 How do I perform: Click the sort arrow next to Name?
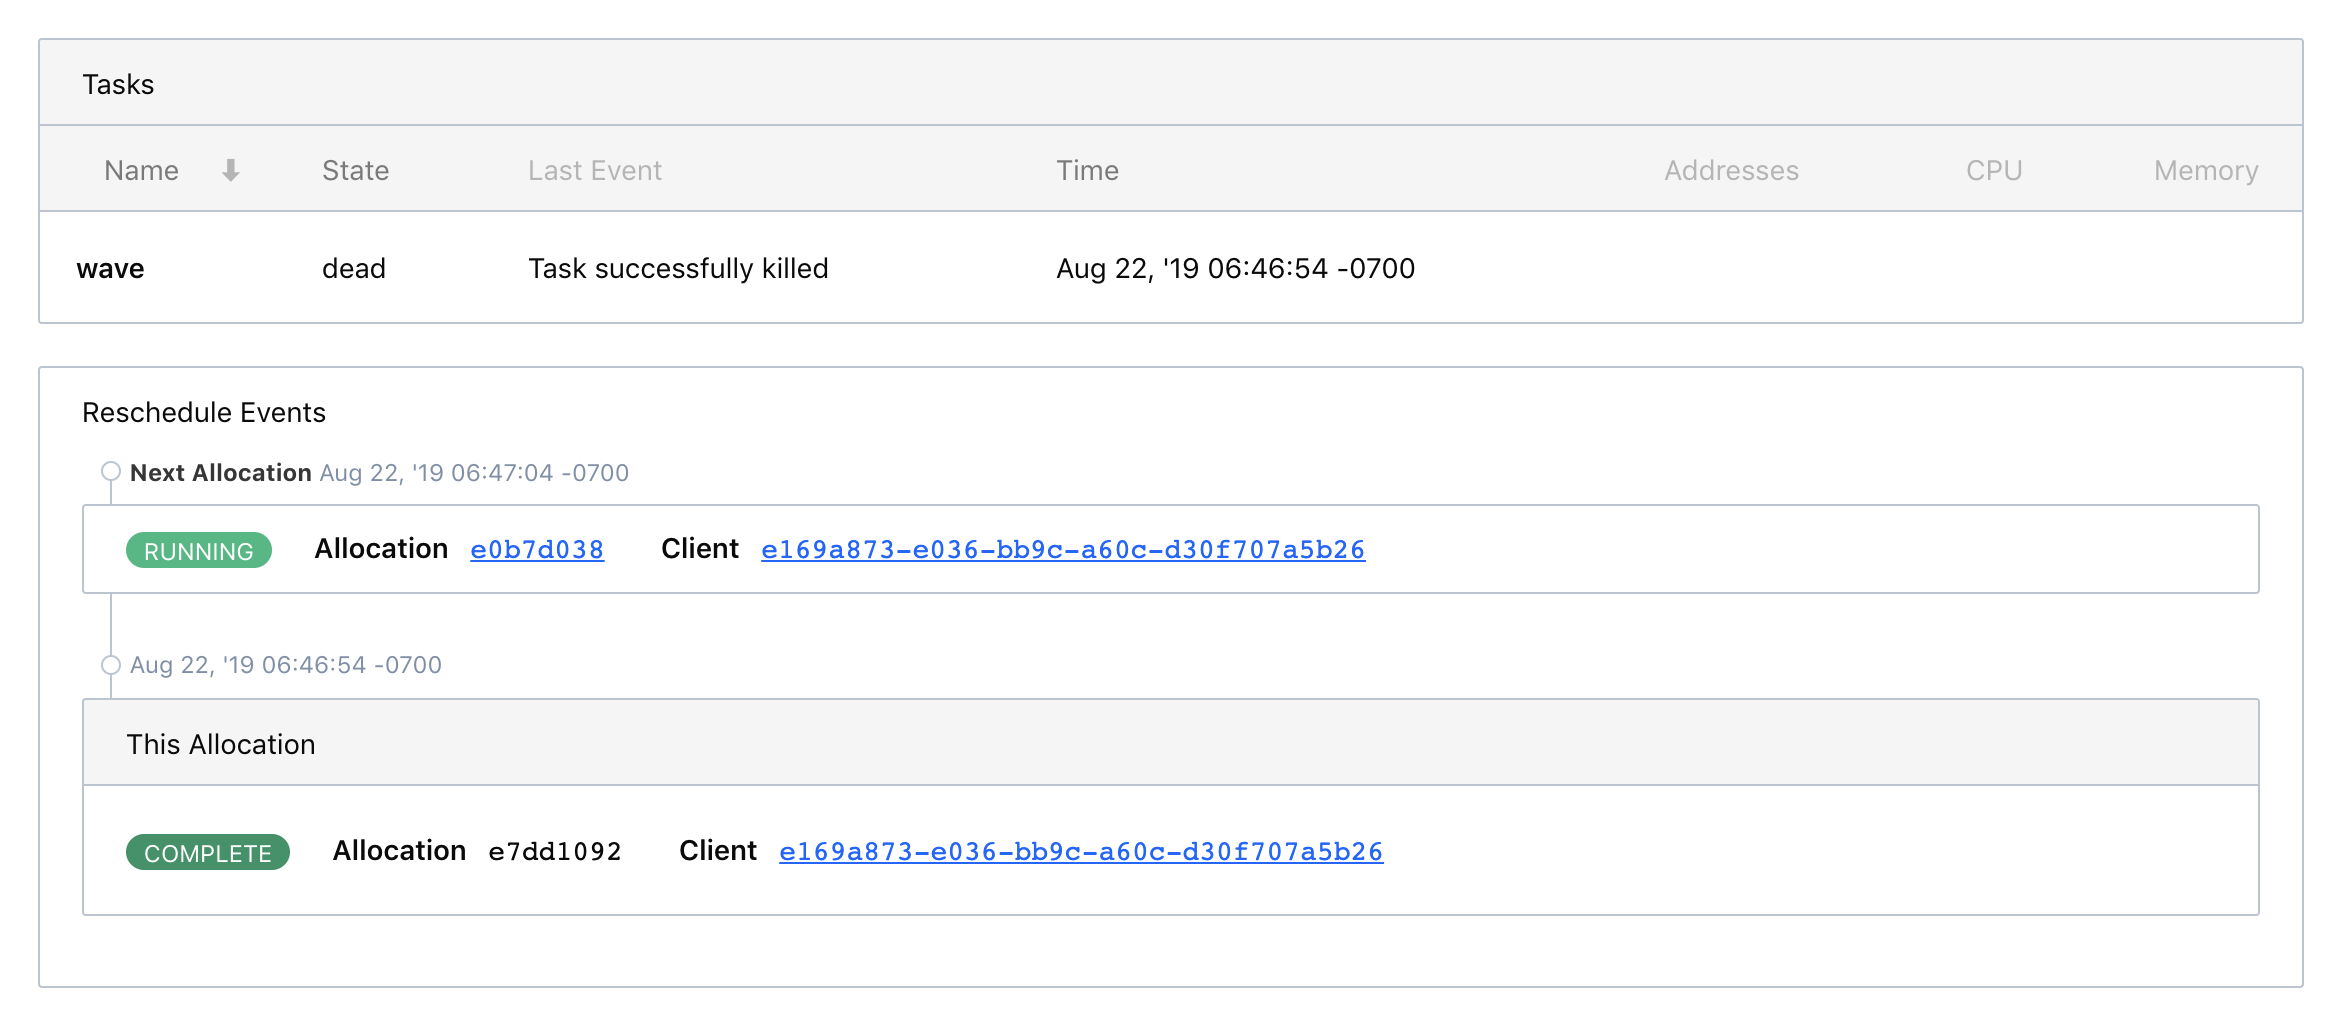point(230,171)
